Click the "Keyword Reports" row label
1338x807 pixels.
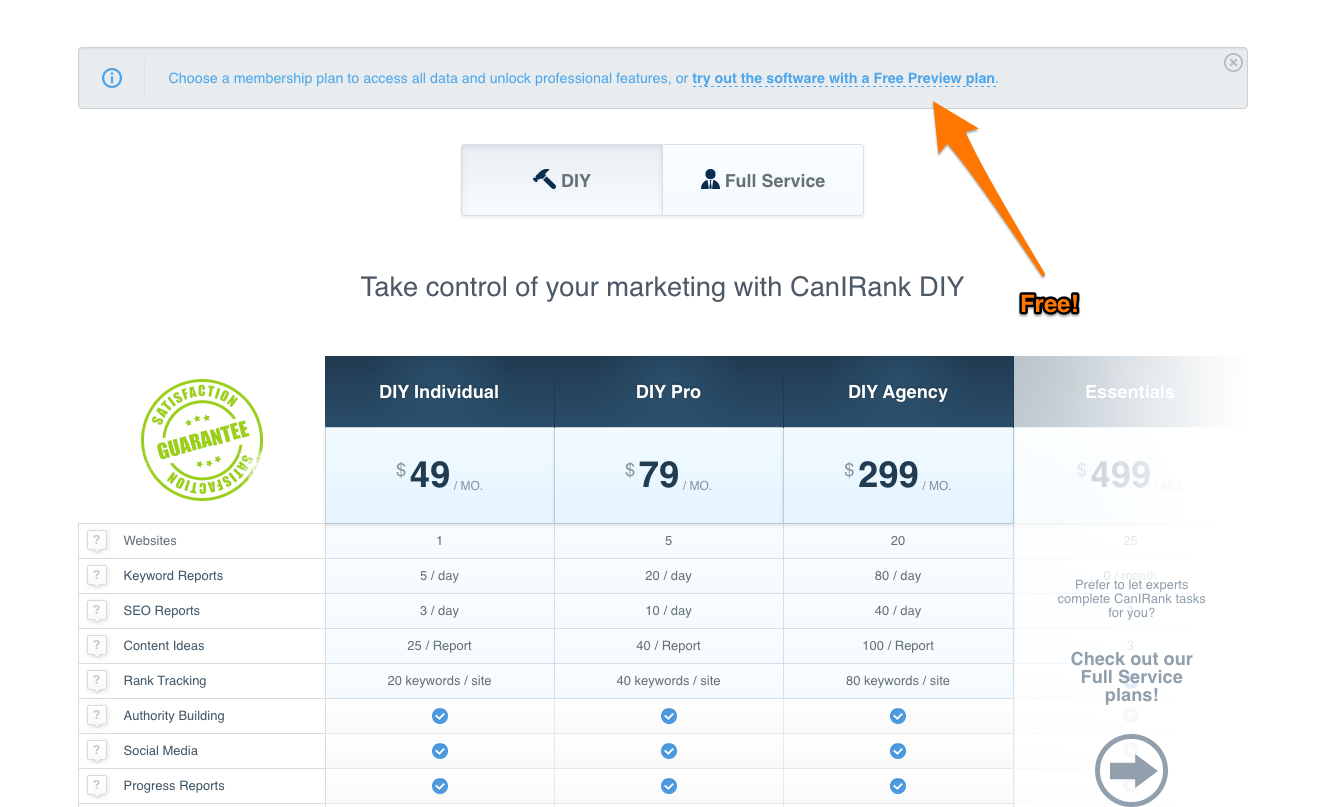173,576
